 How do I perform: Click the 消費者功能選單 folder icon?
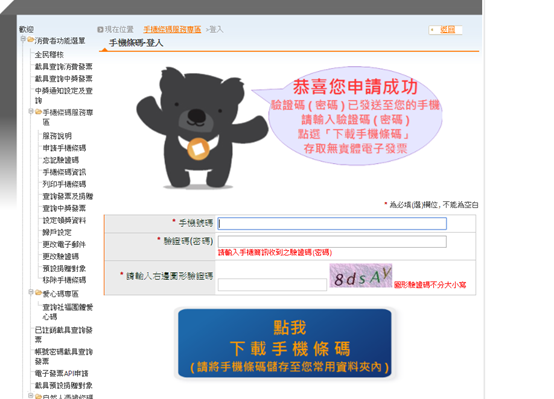30,40
